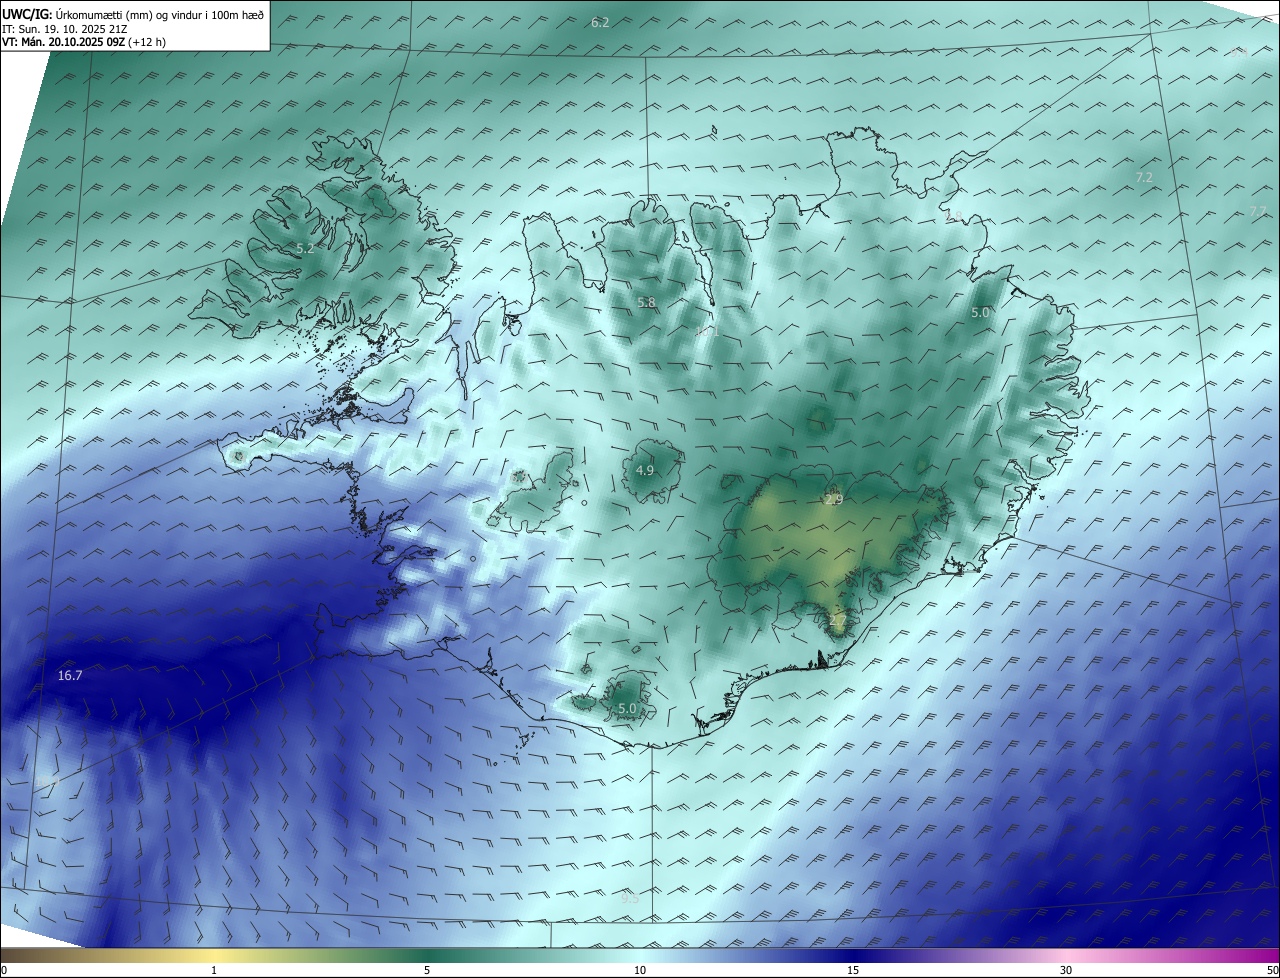Click the 7.2 value label
The height and width of the screenshot is (978, 1280).
(x=1144, y=177)
